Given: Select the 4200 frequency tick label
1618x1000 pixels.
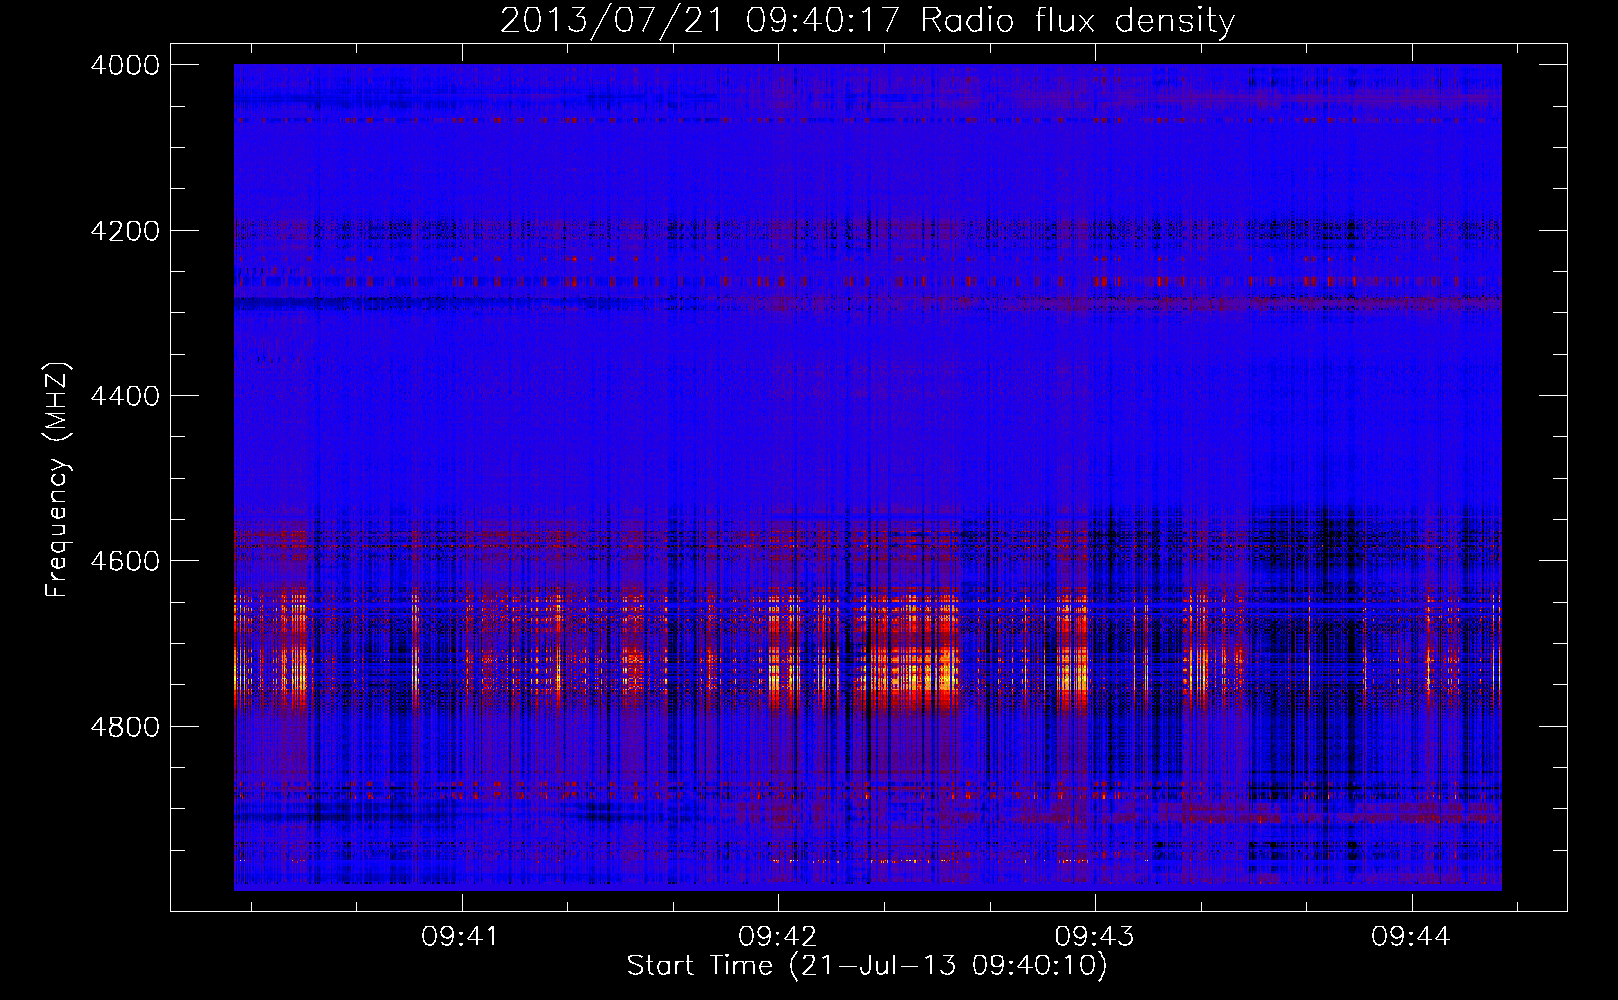Looking at the screenshot, I should 125,231.
